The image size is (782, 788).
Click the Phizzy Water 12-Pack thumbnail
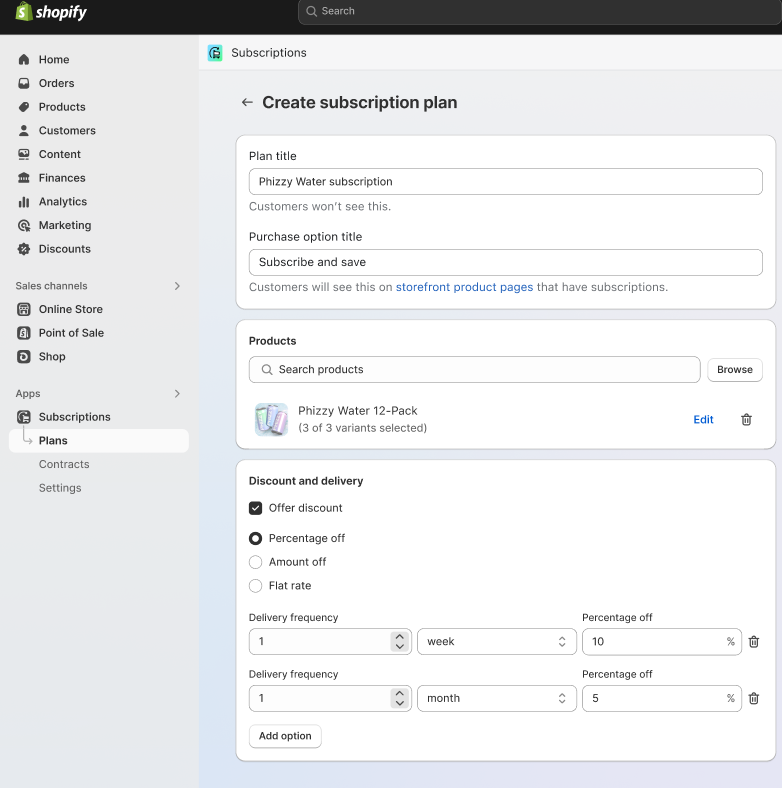(271, 419)
